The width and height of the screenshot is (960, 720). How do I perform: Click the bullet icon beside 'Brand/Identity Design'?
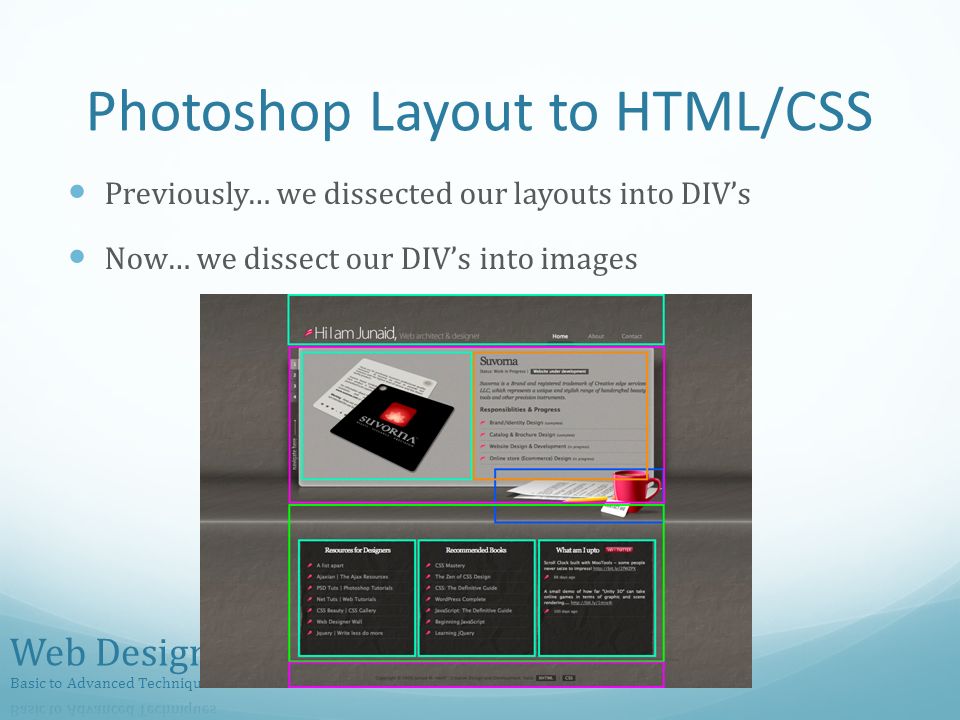[x=483, y=422]
